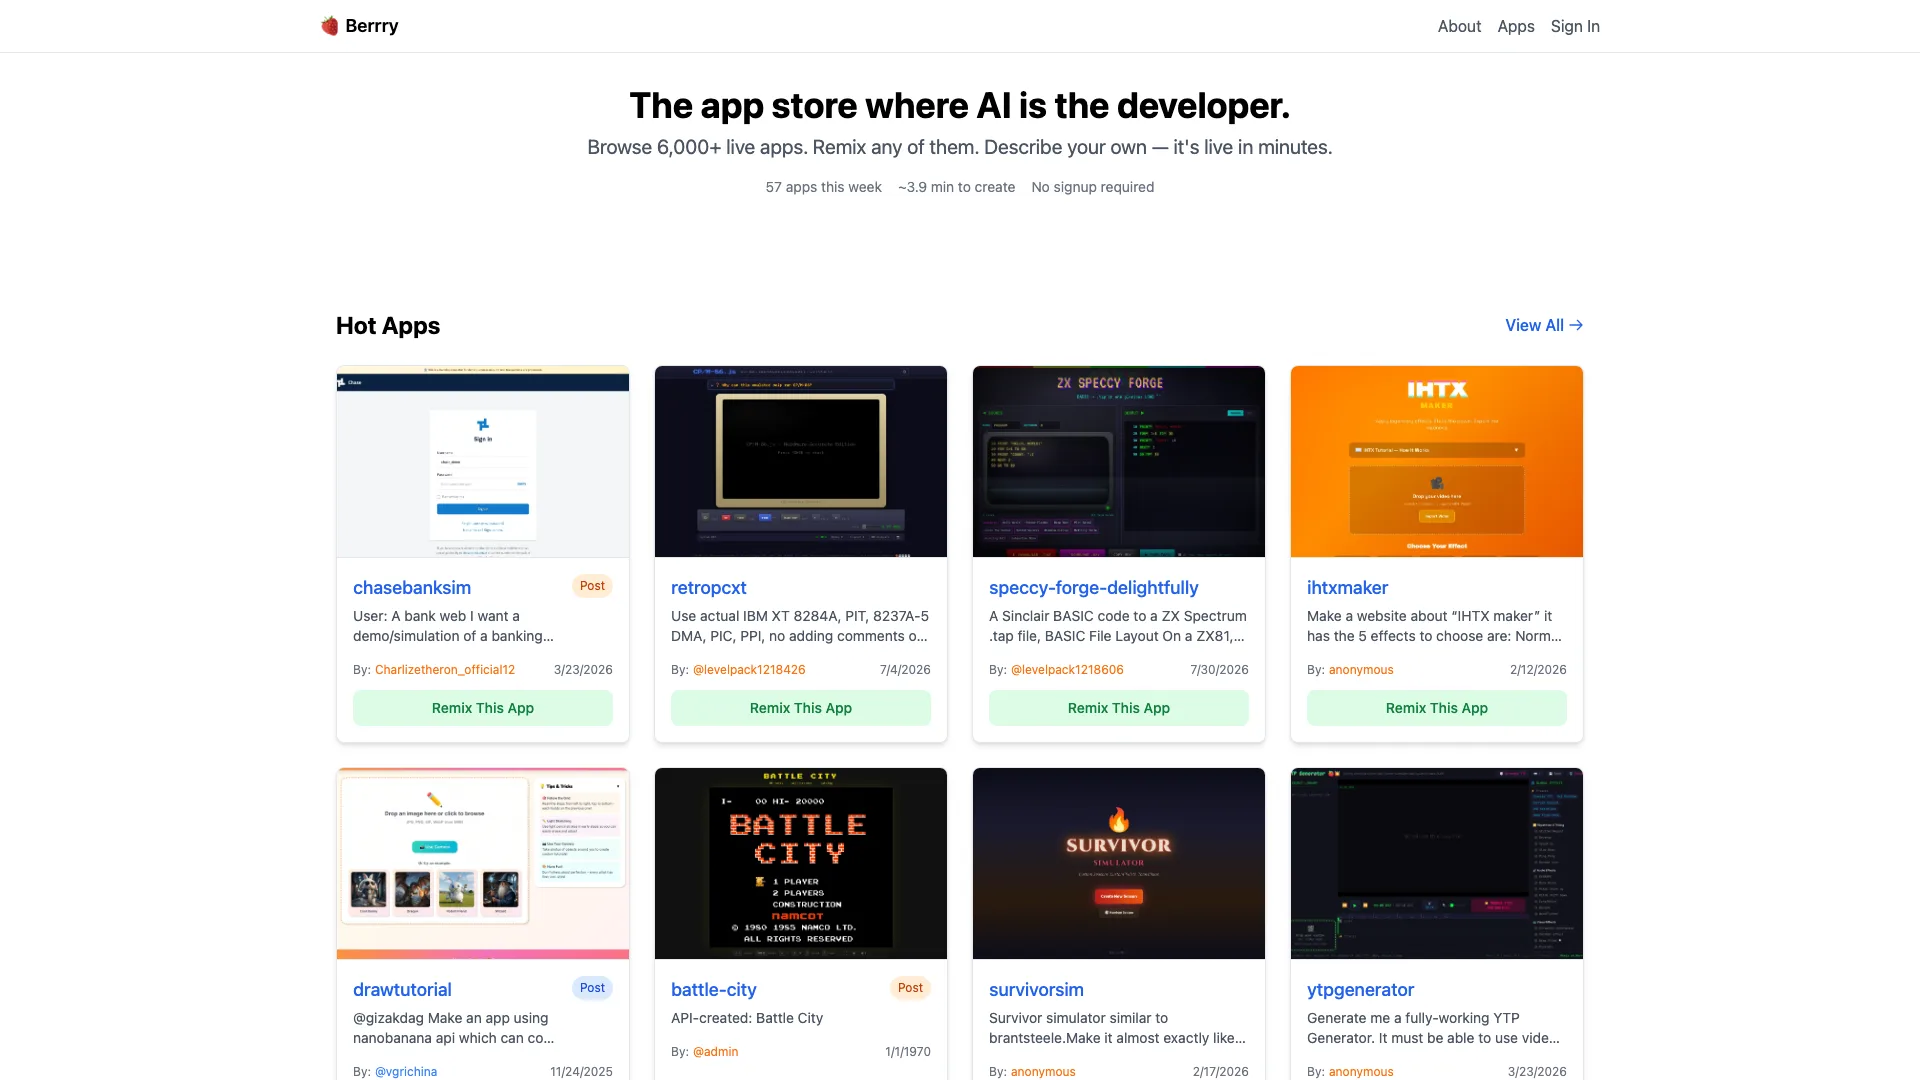Image resolution: width=1920 pixels, height=1080 pixels.
Task: Open the battle-city title link
Action: [714, 990]
